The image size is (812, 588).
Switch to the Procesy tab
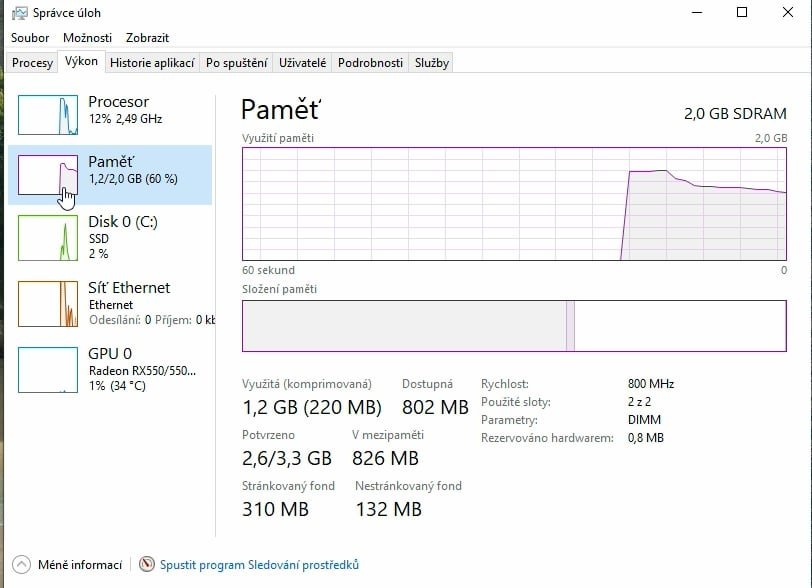click(31, 61)
